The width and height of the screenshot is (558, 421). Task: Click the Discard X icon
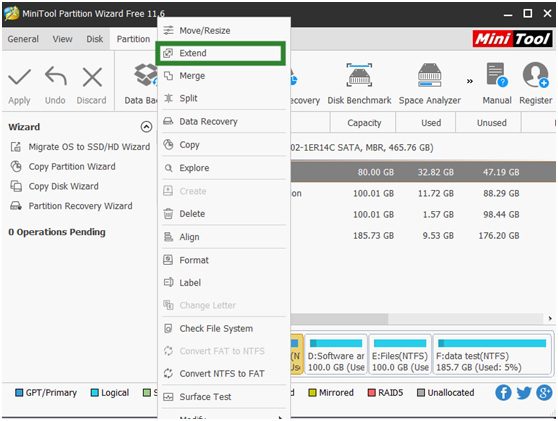92,77
